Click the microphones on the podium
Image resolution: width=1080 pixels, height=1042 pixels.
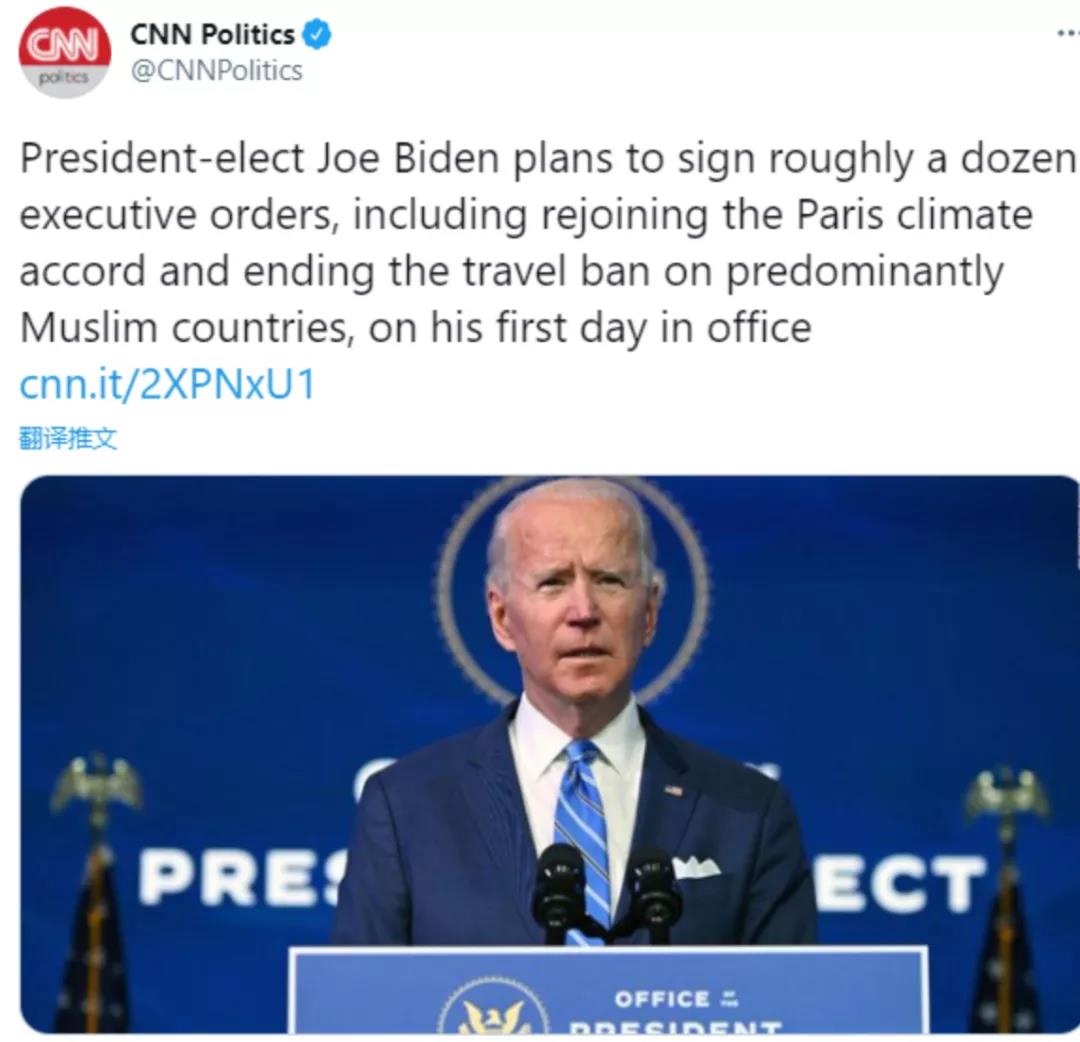pos(605,890)
